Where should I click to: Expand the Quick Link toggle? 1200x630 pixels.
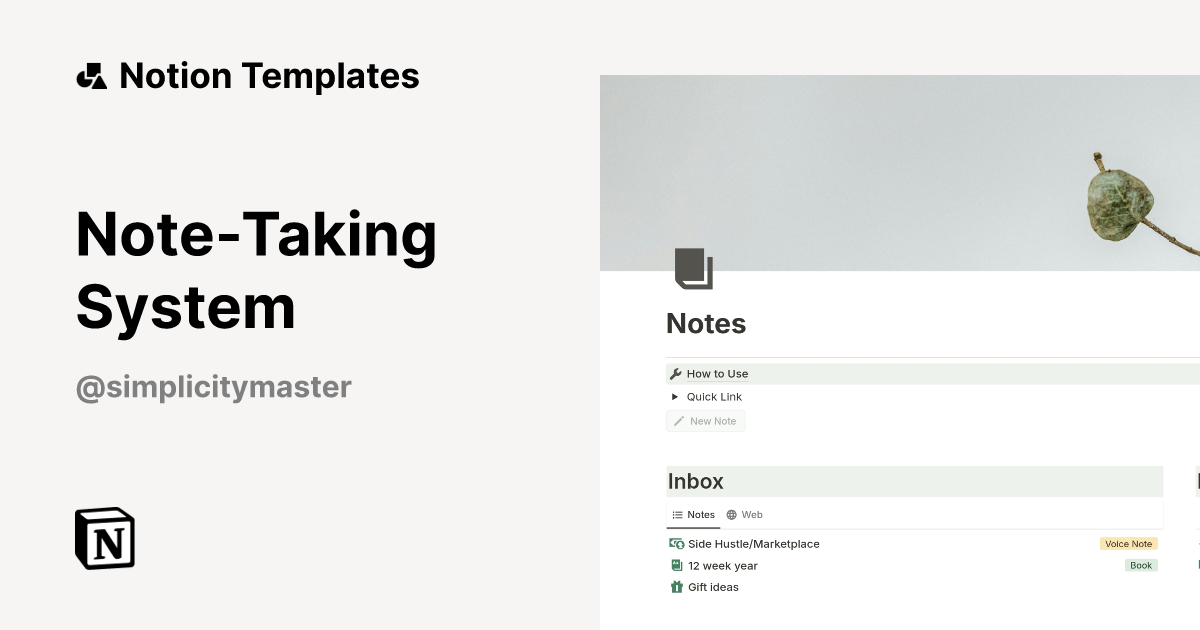pyautogui.click(x=675, y=396)
